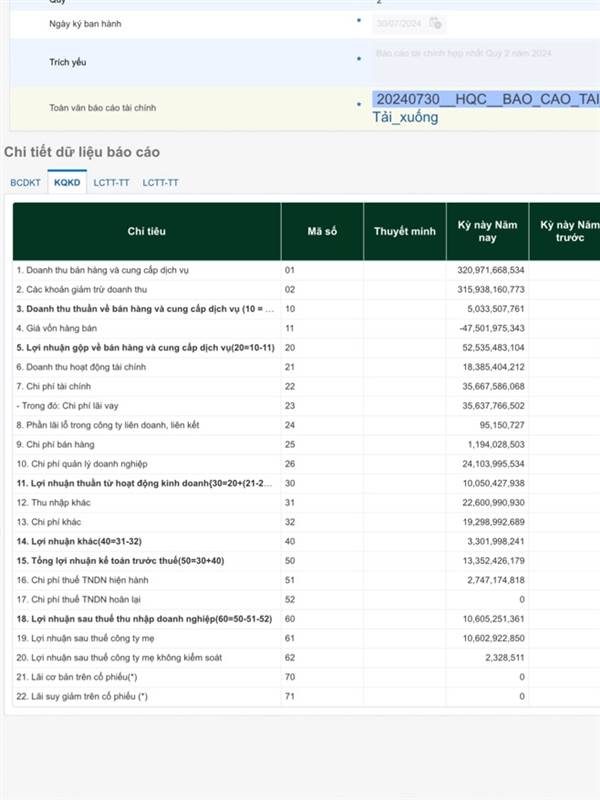Click the value 10,602,922,850
The width and height of the screenshot is (600, 800).
pyautogui.click(x=493, y=638)
